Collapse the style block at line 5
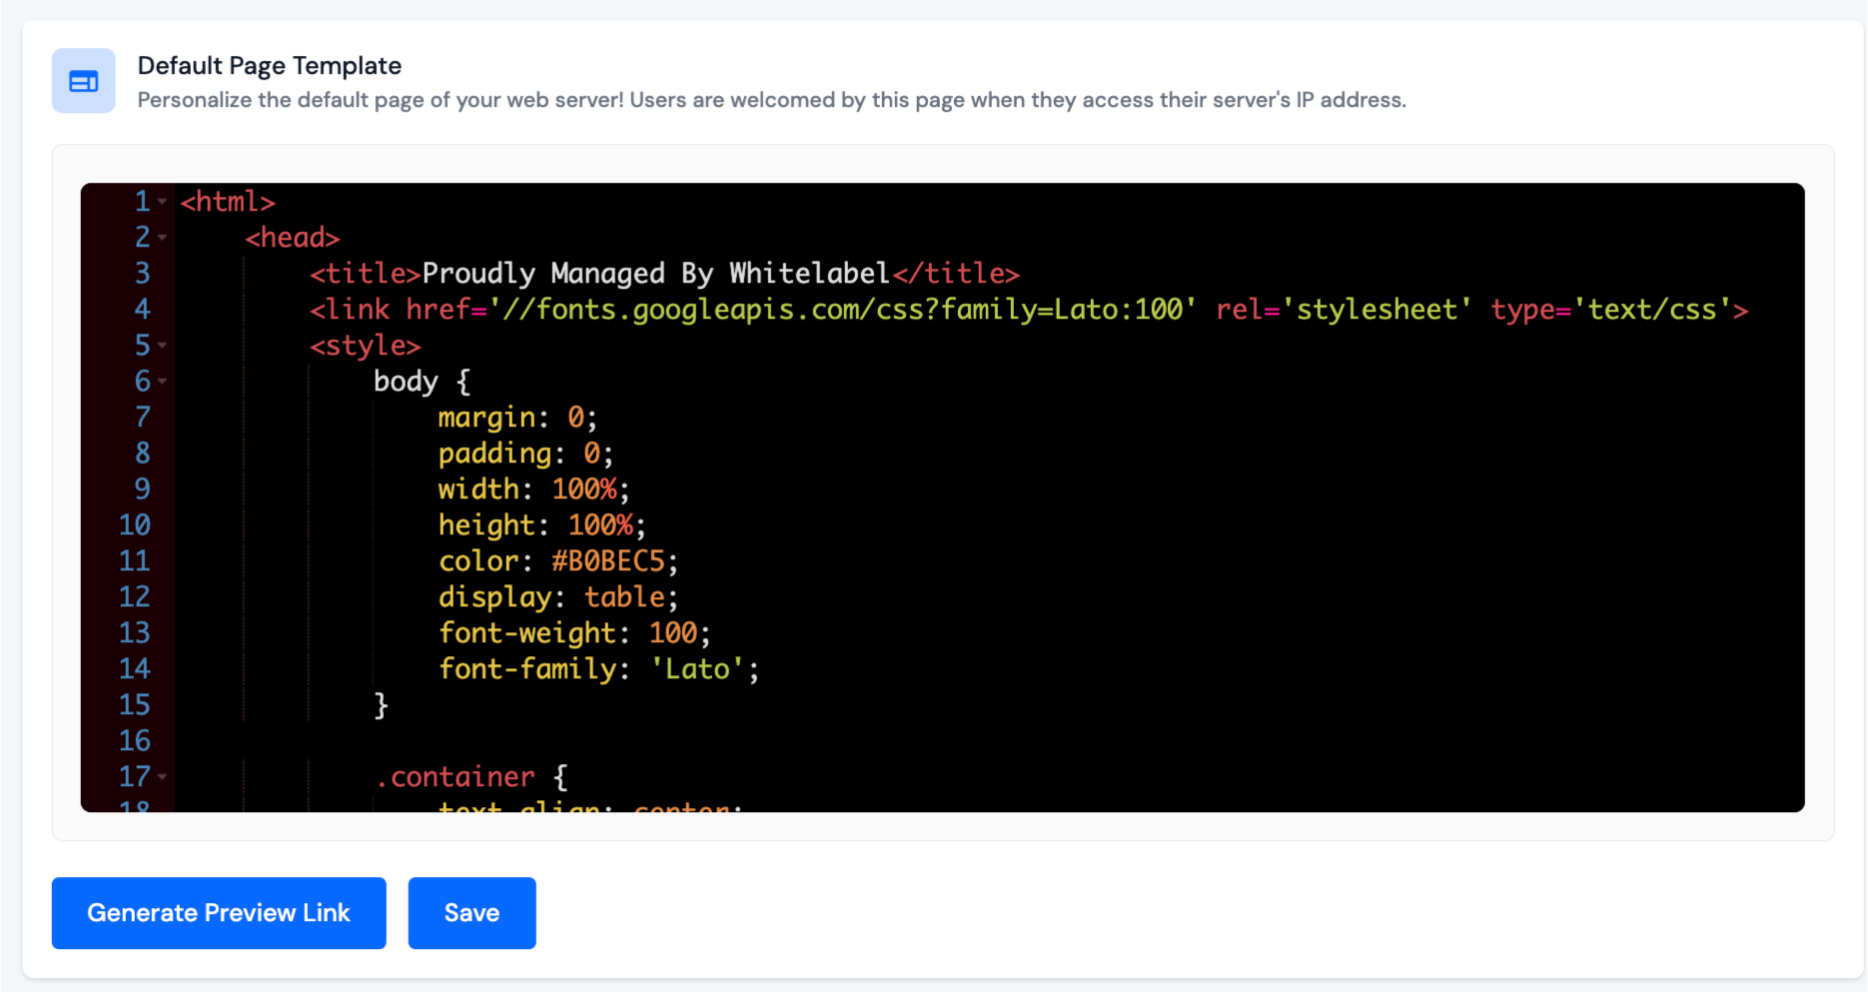1868x992 pixels. click(x=162, y=345)
